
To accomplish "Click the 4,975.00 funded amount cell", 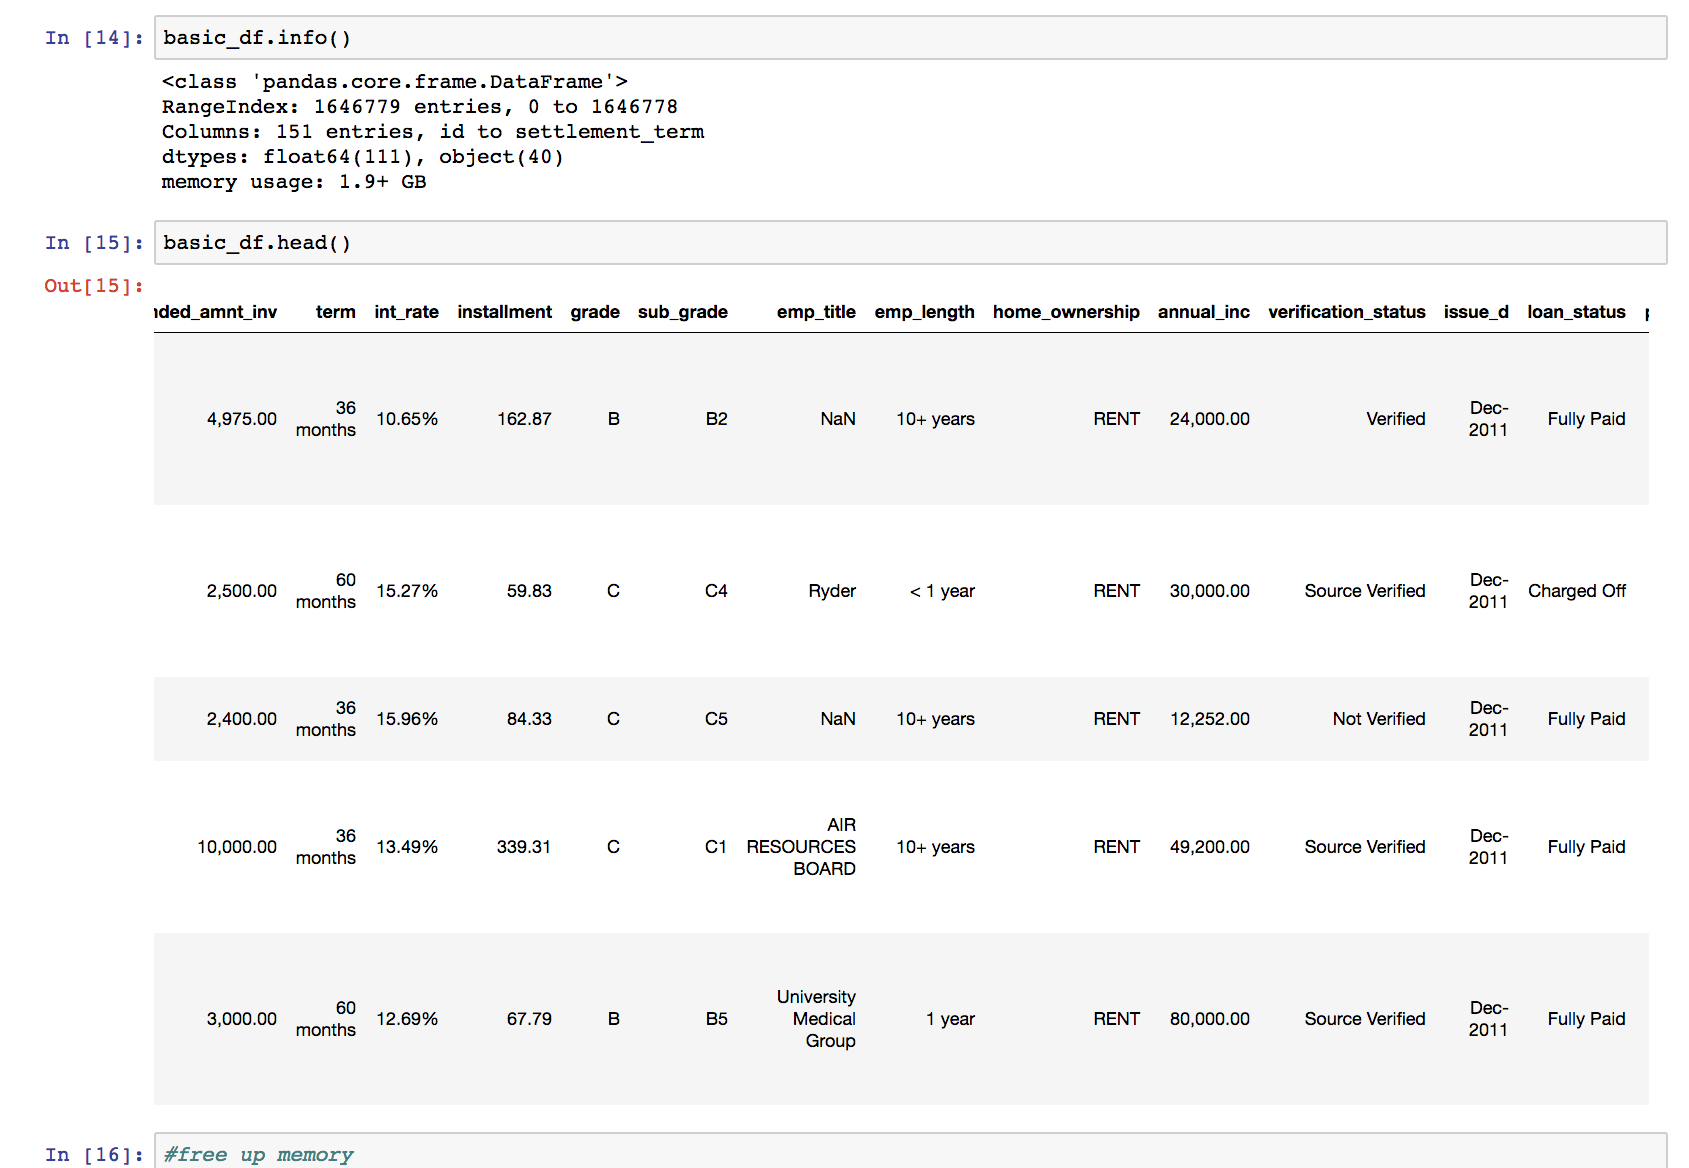I will (x=242, y=419).
